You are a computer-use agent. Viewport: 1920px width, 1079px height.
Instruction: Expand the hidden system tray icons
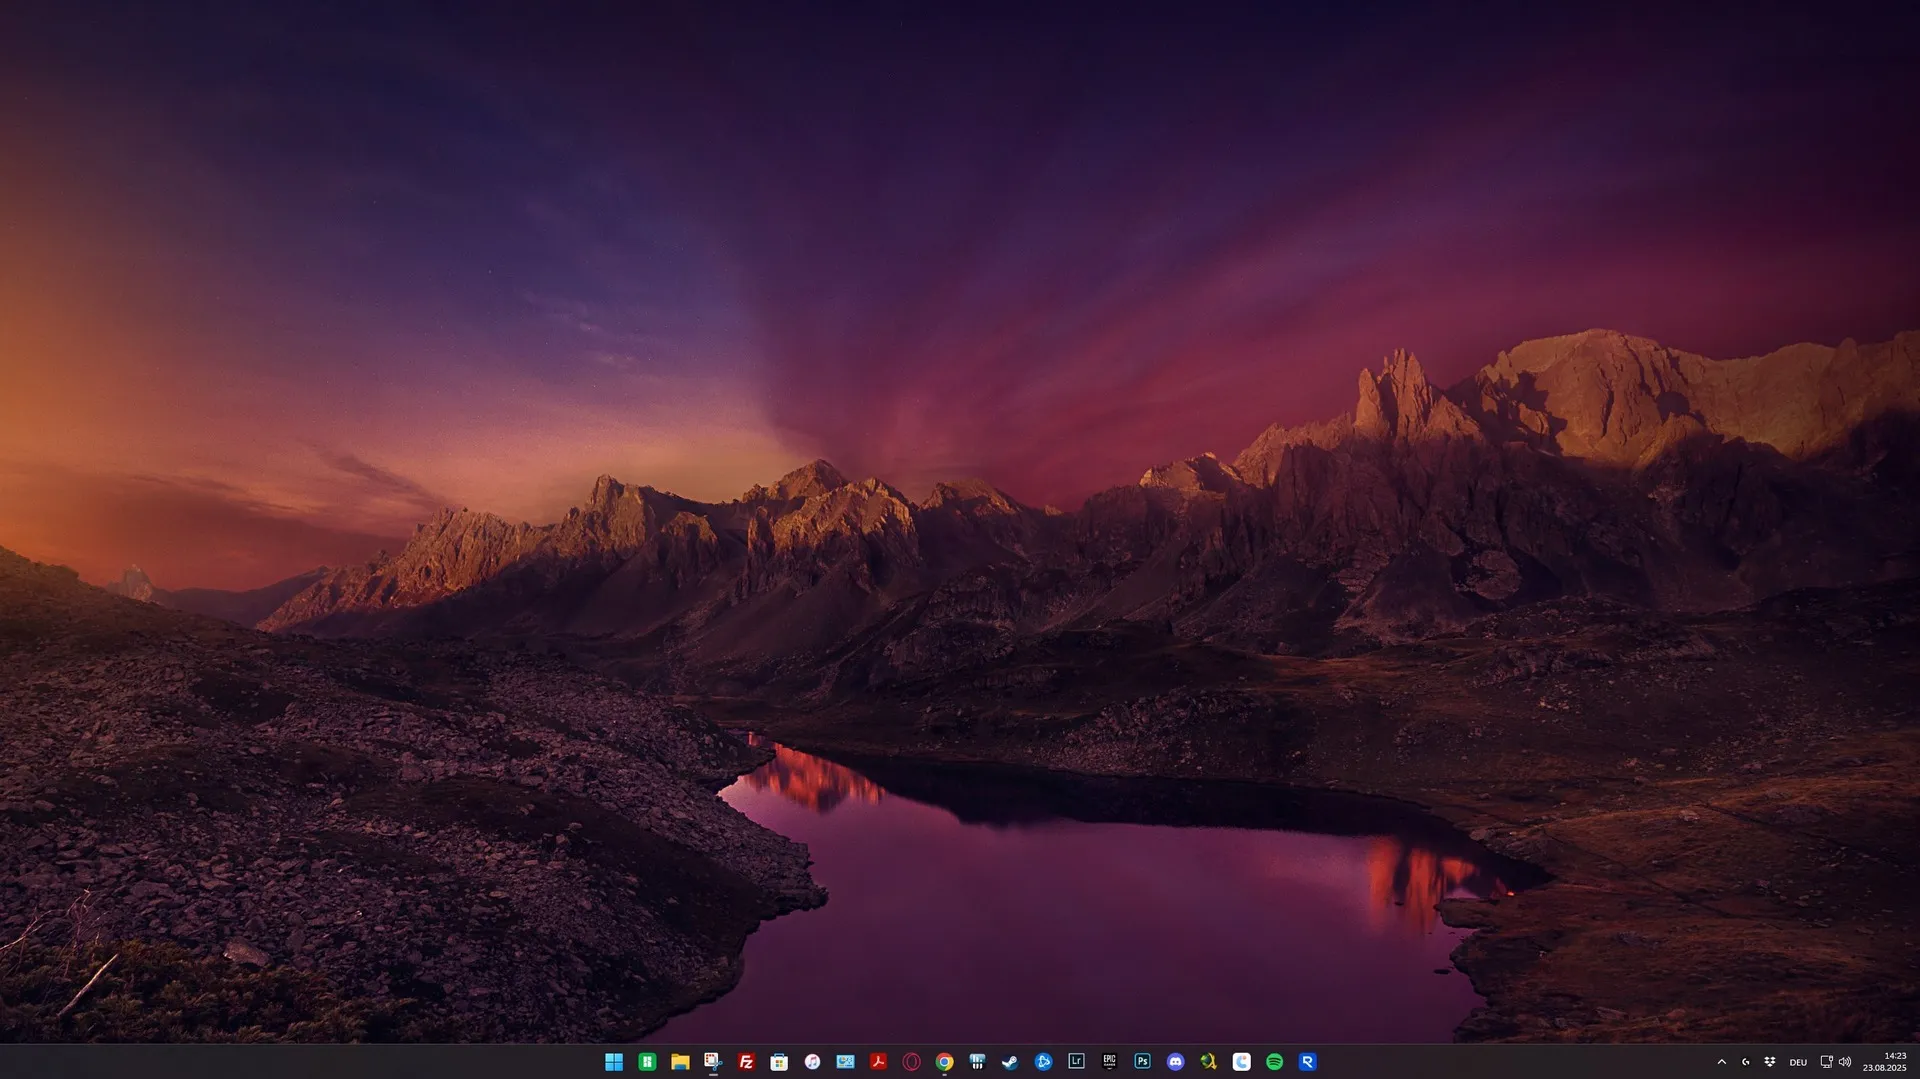(1721, 1062)
